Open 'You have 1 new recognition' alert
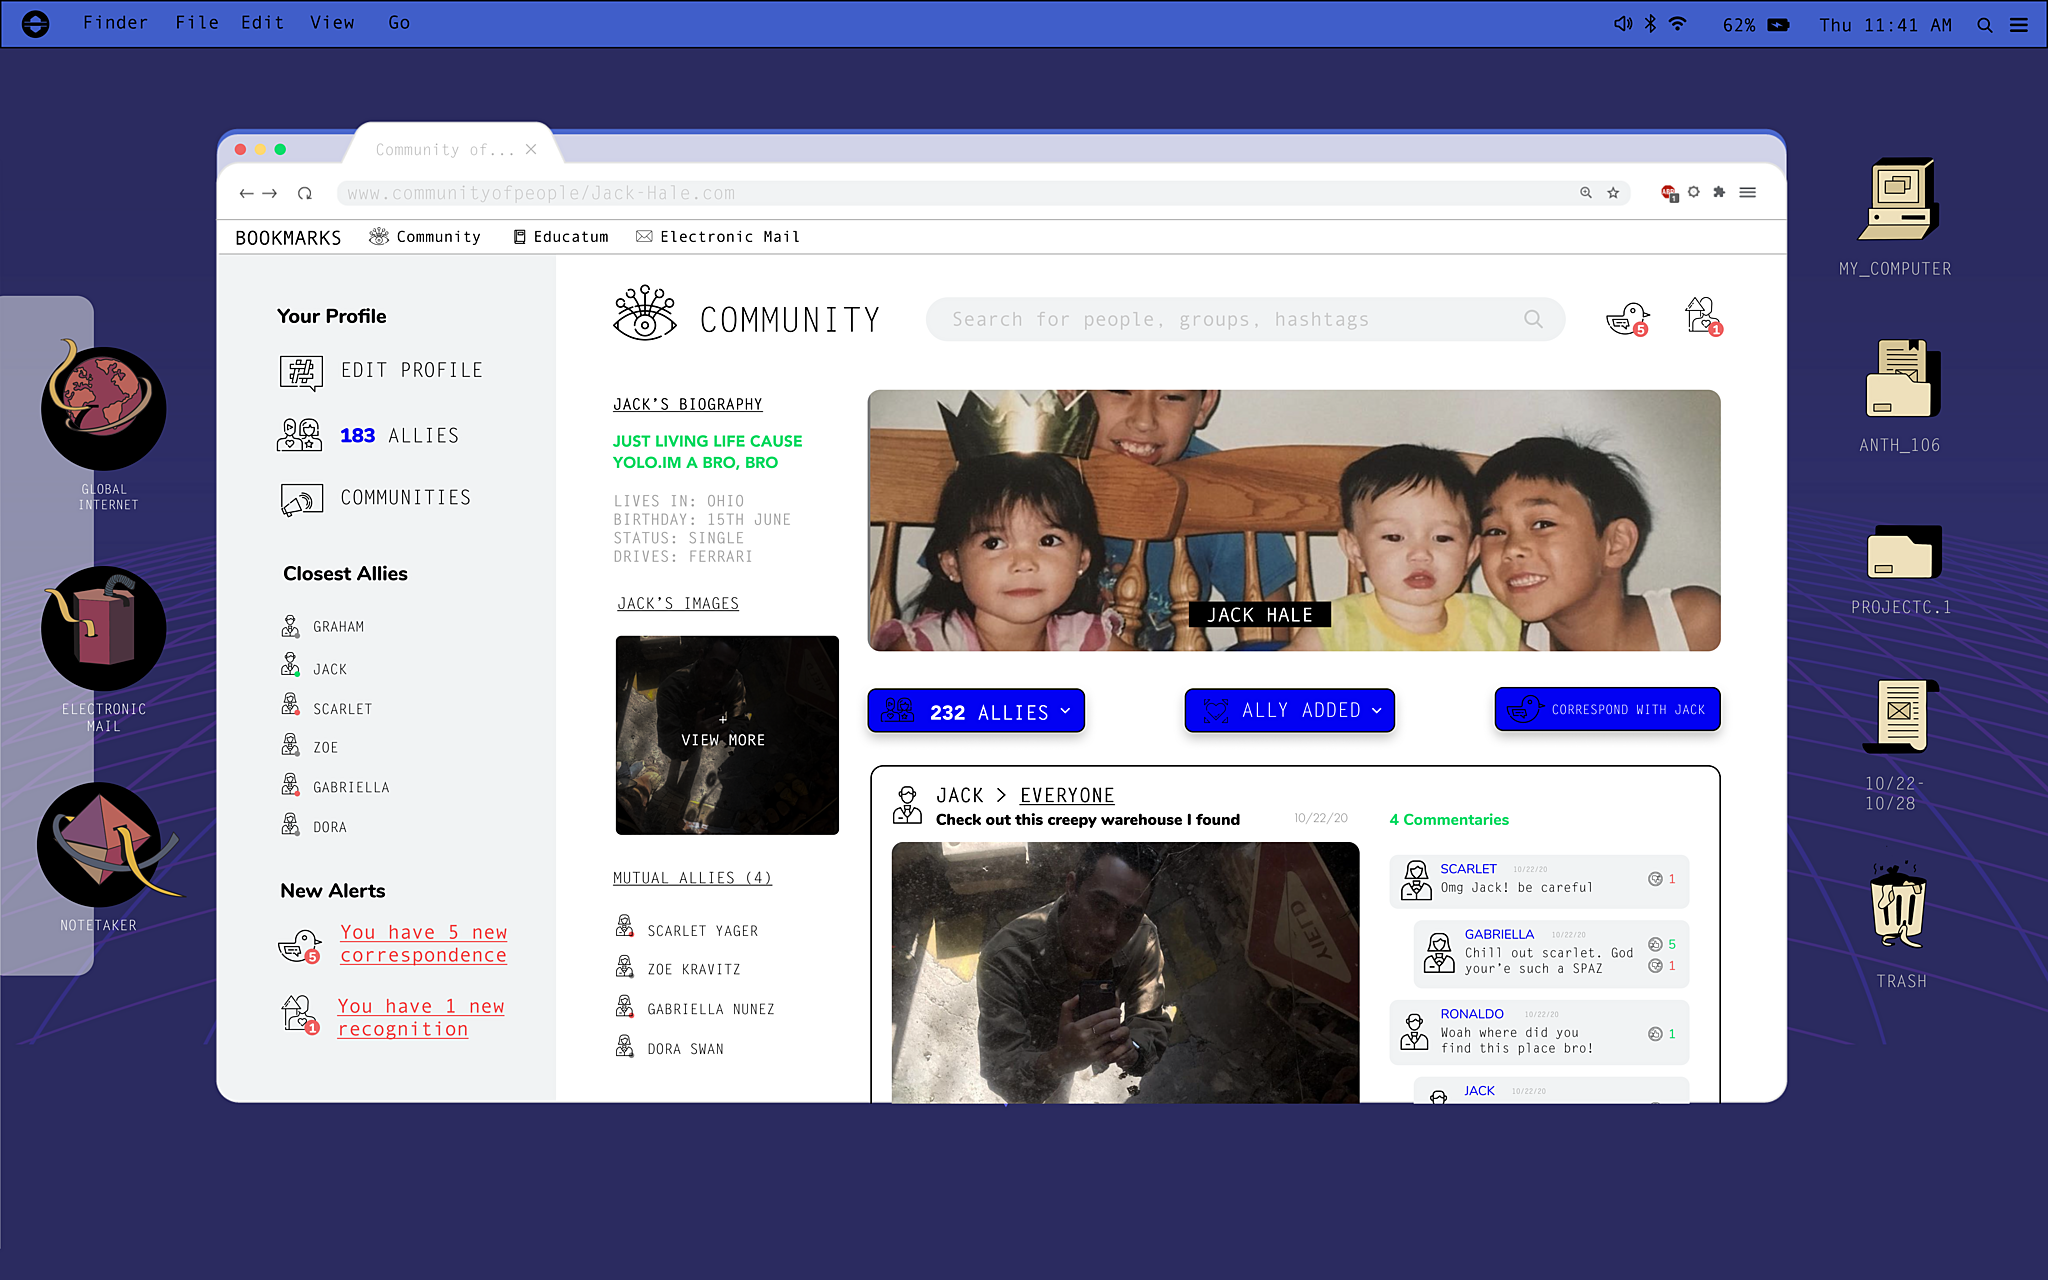This screenshot has height=1280, width=2048. click(421, 1018)
